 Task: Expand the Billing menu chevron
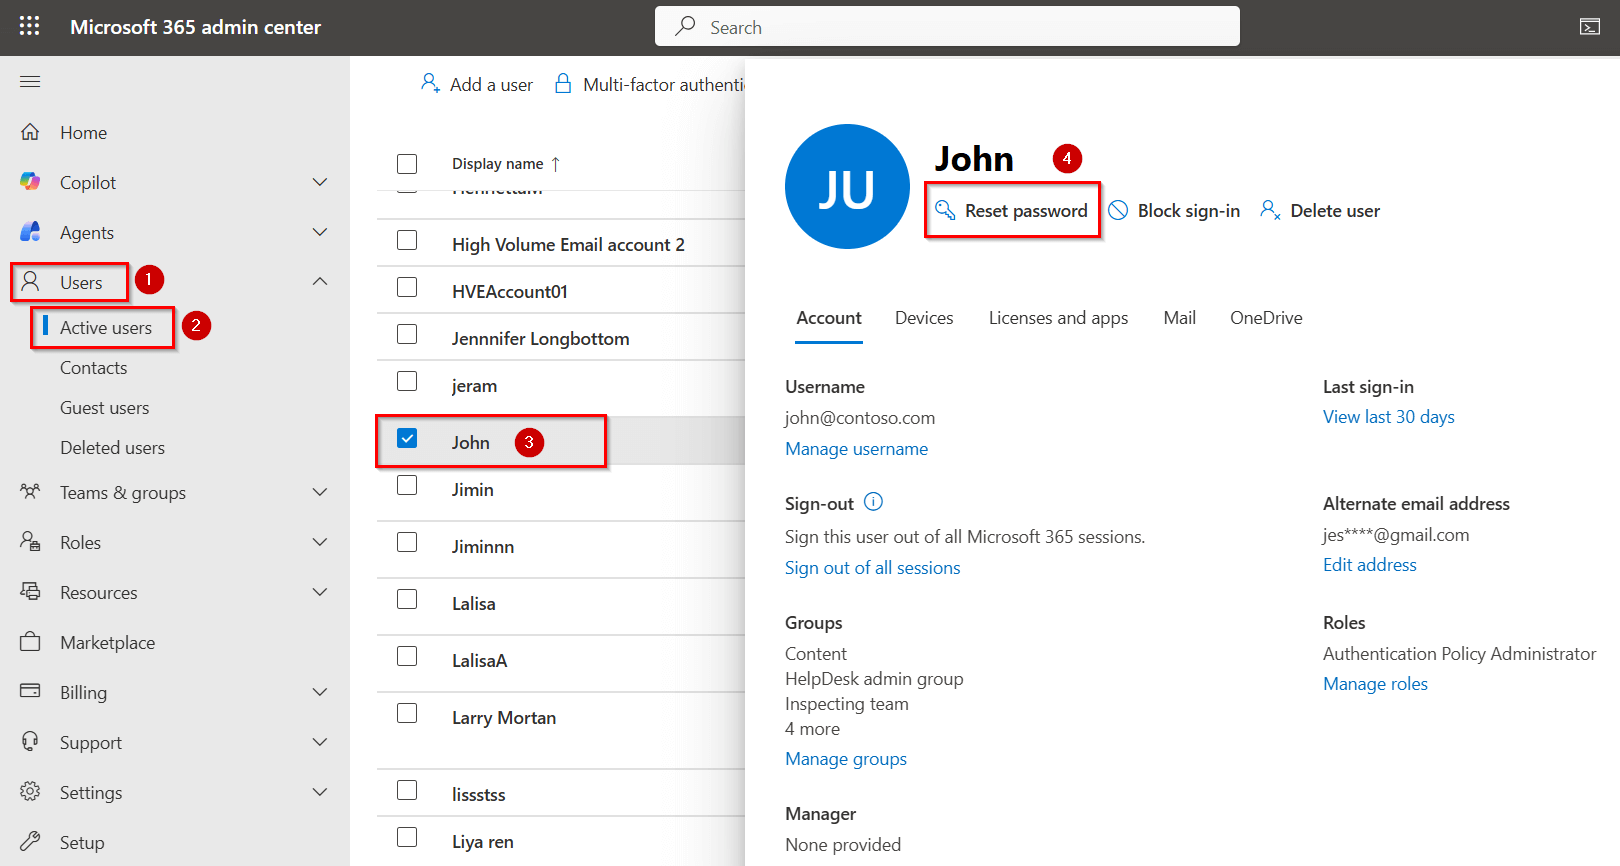pos(320,692)
